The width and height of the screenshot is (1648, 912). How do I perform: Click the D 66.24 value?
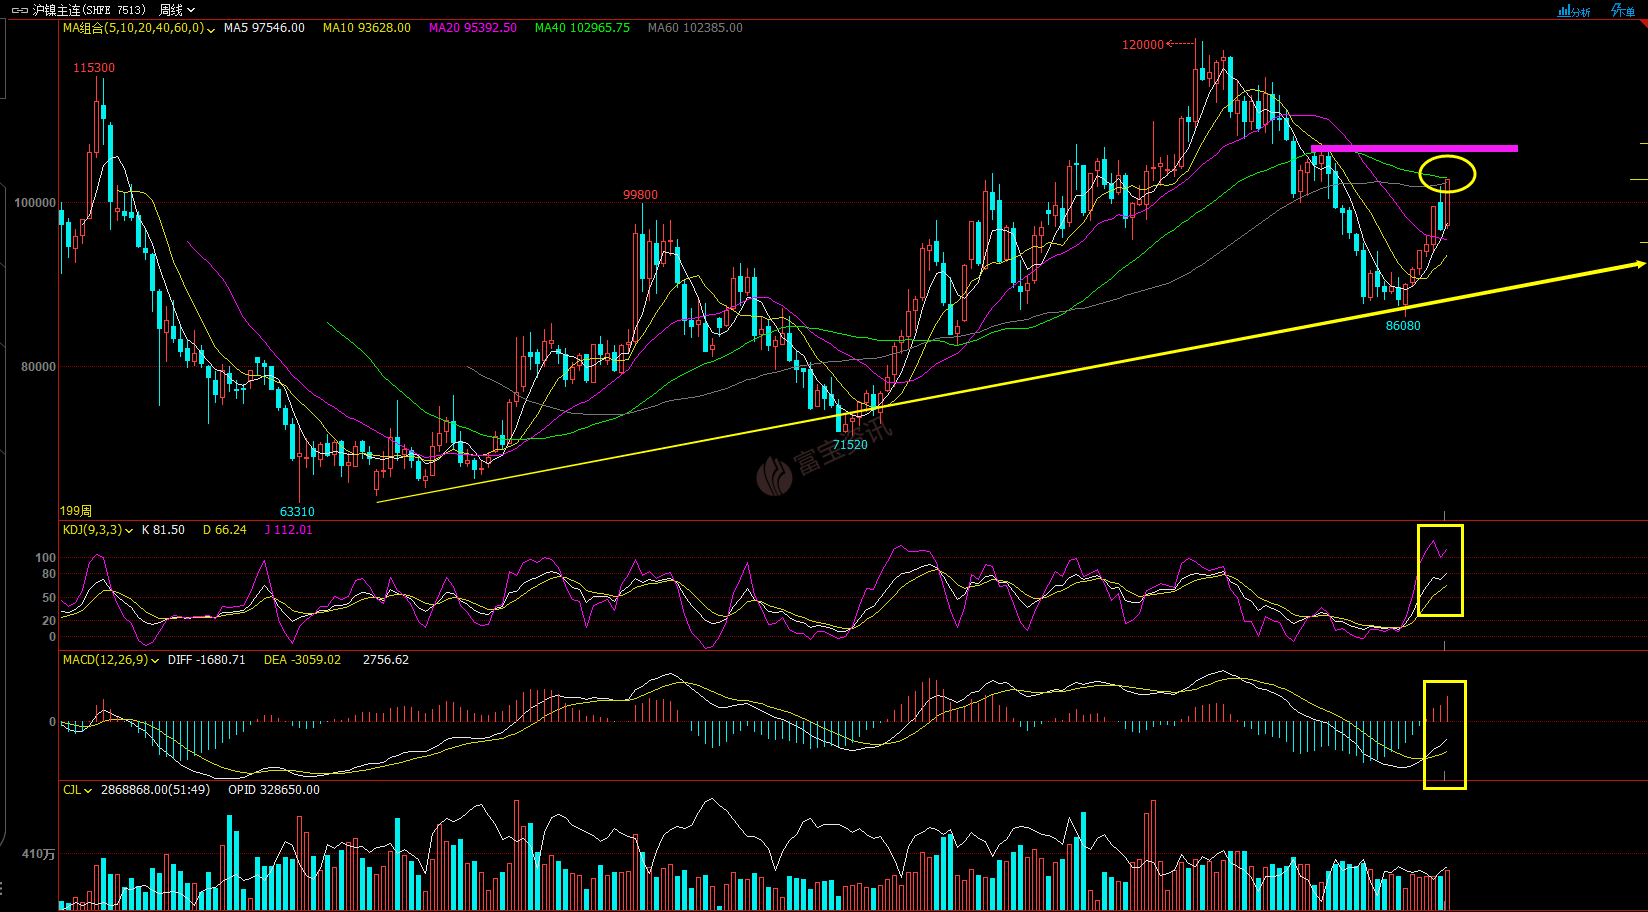point(225,530)
